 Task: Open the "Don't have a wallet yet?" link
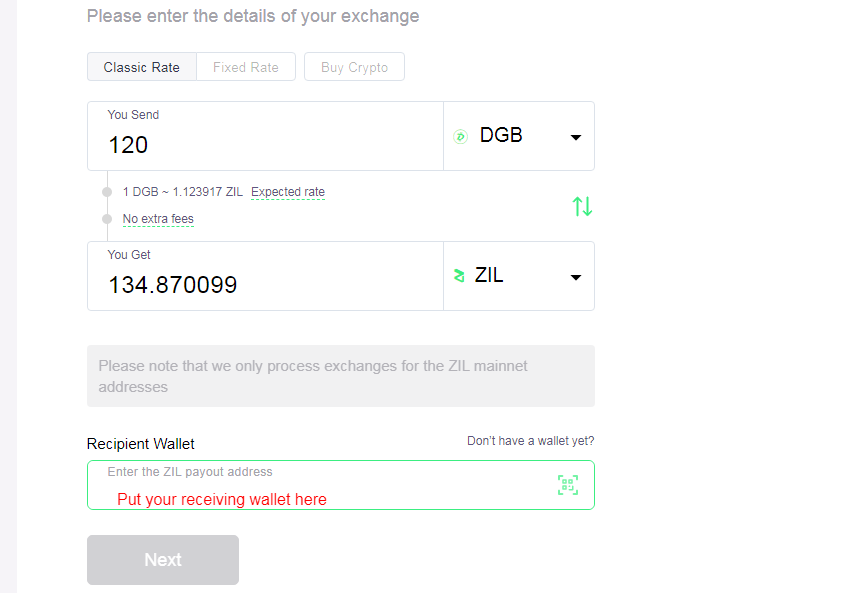(x=531, y=441)
